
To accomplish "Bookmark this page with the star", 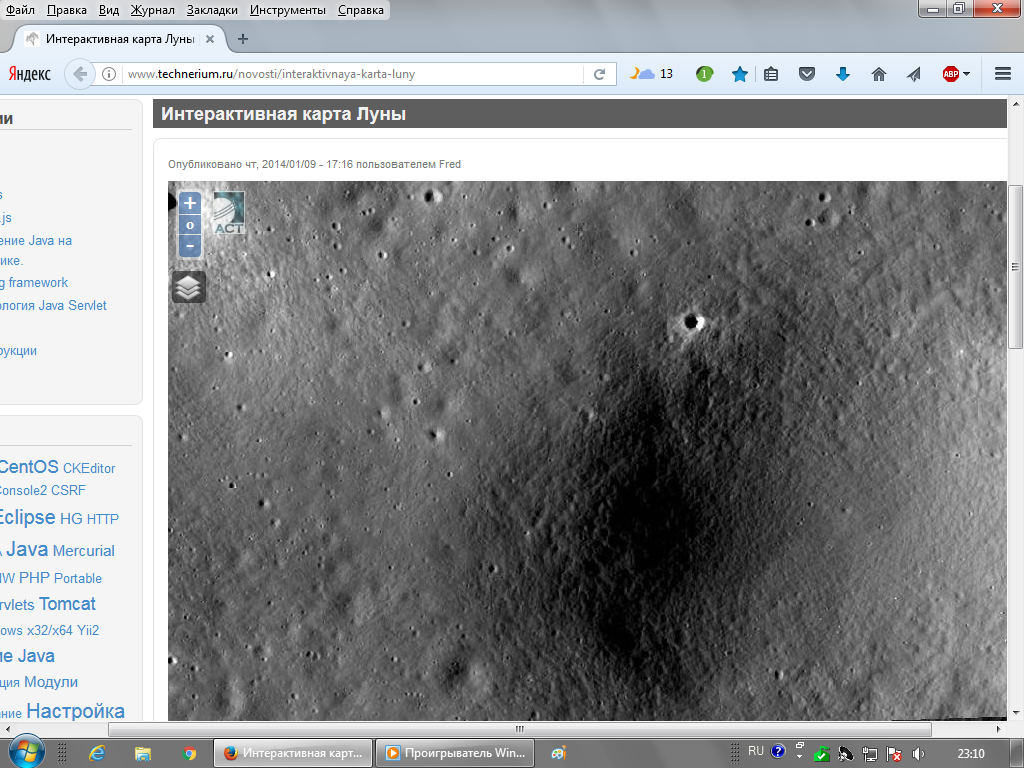I will pos(739,74).
